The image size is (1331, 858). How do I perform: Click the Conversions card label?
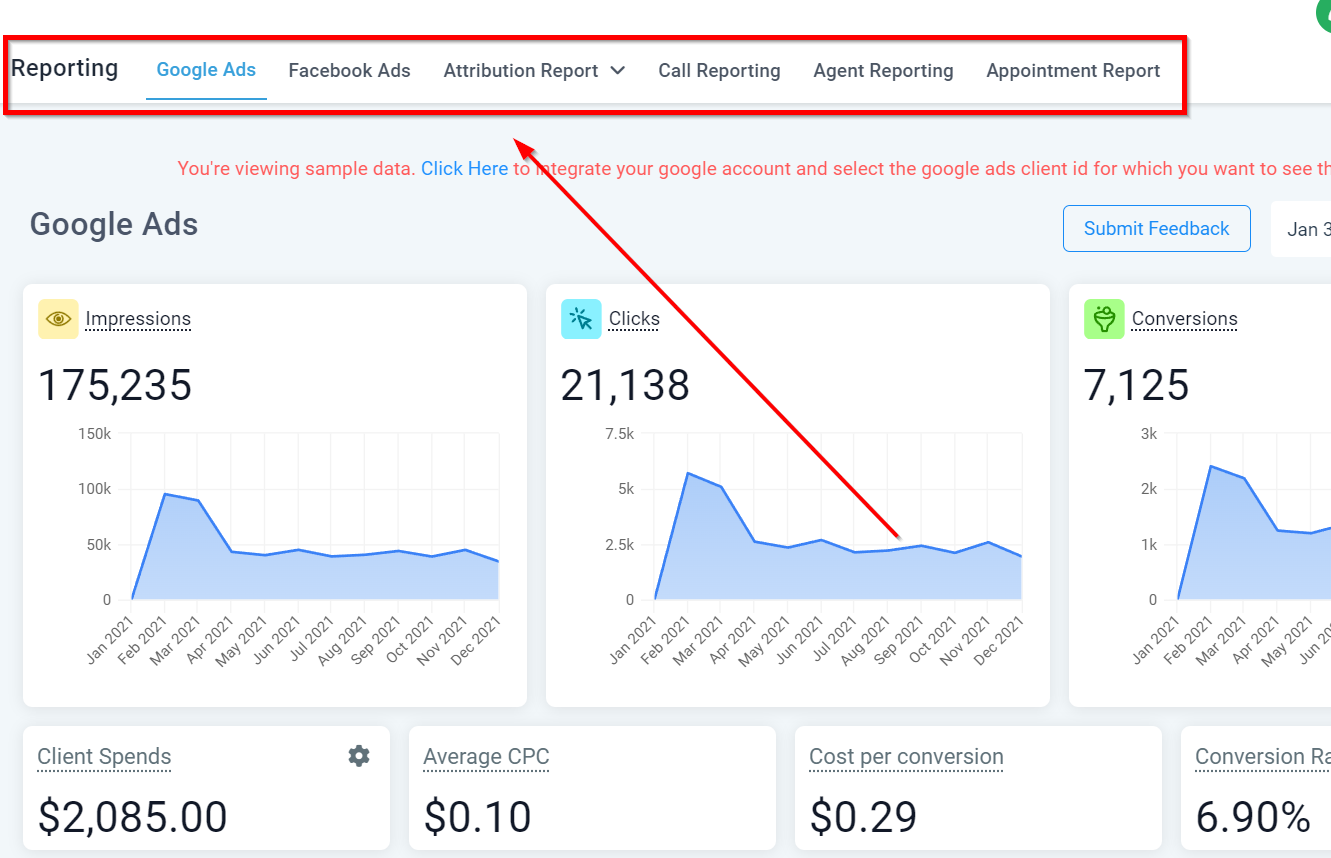point(1184,319)
